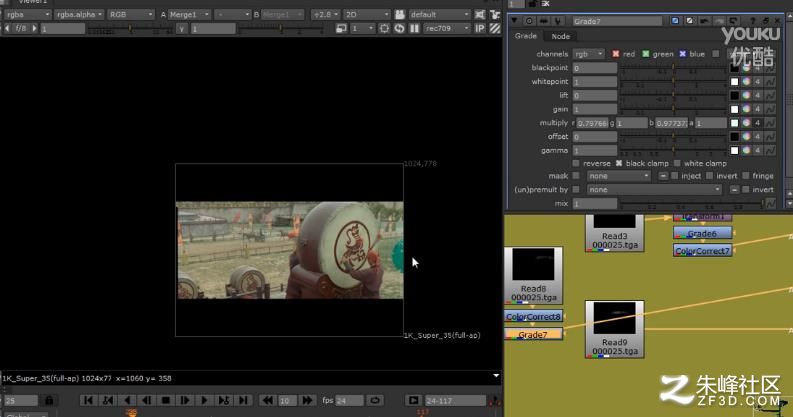Click the Grade7 center node icon
The width and height of the screenshot is (793, 417).
click(529, 21)
